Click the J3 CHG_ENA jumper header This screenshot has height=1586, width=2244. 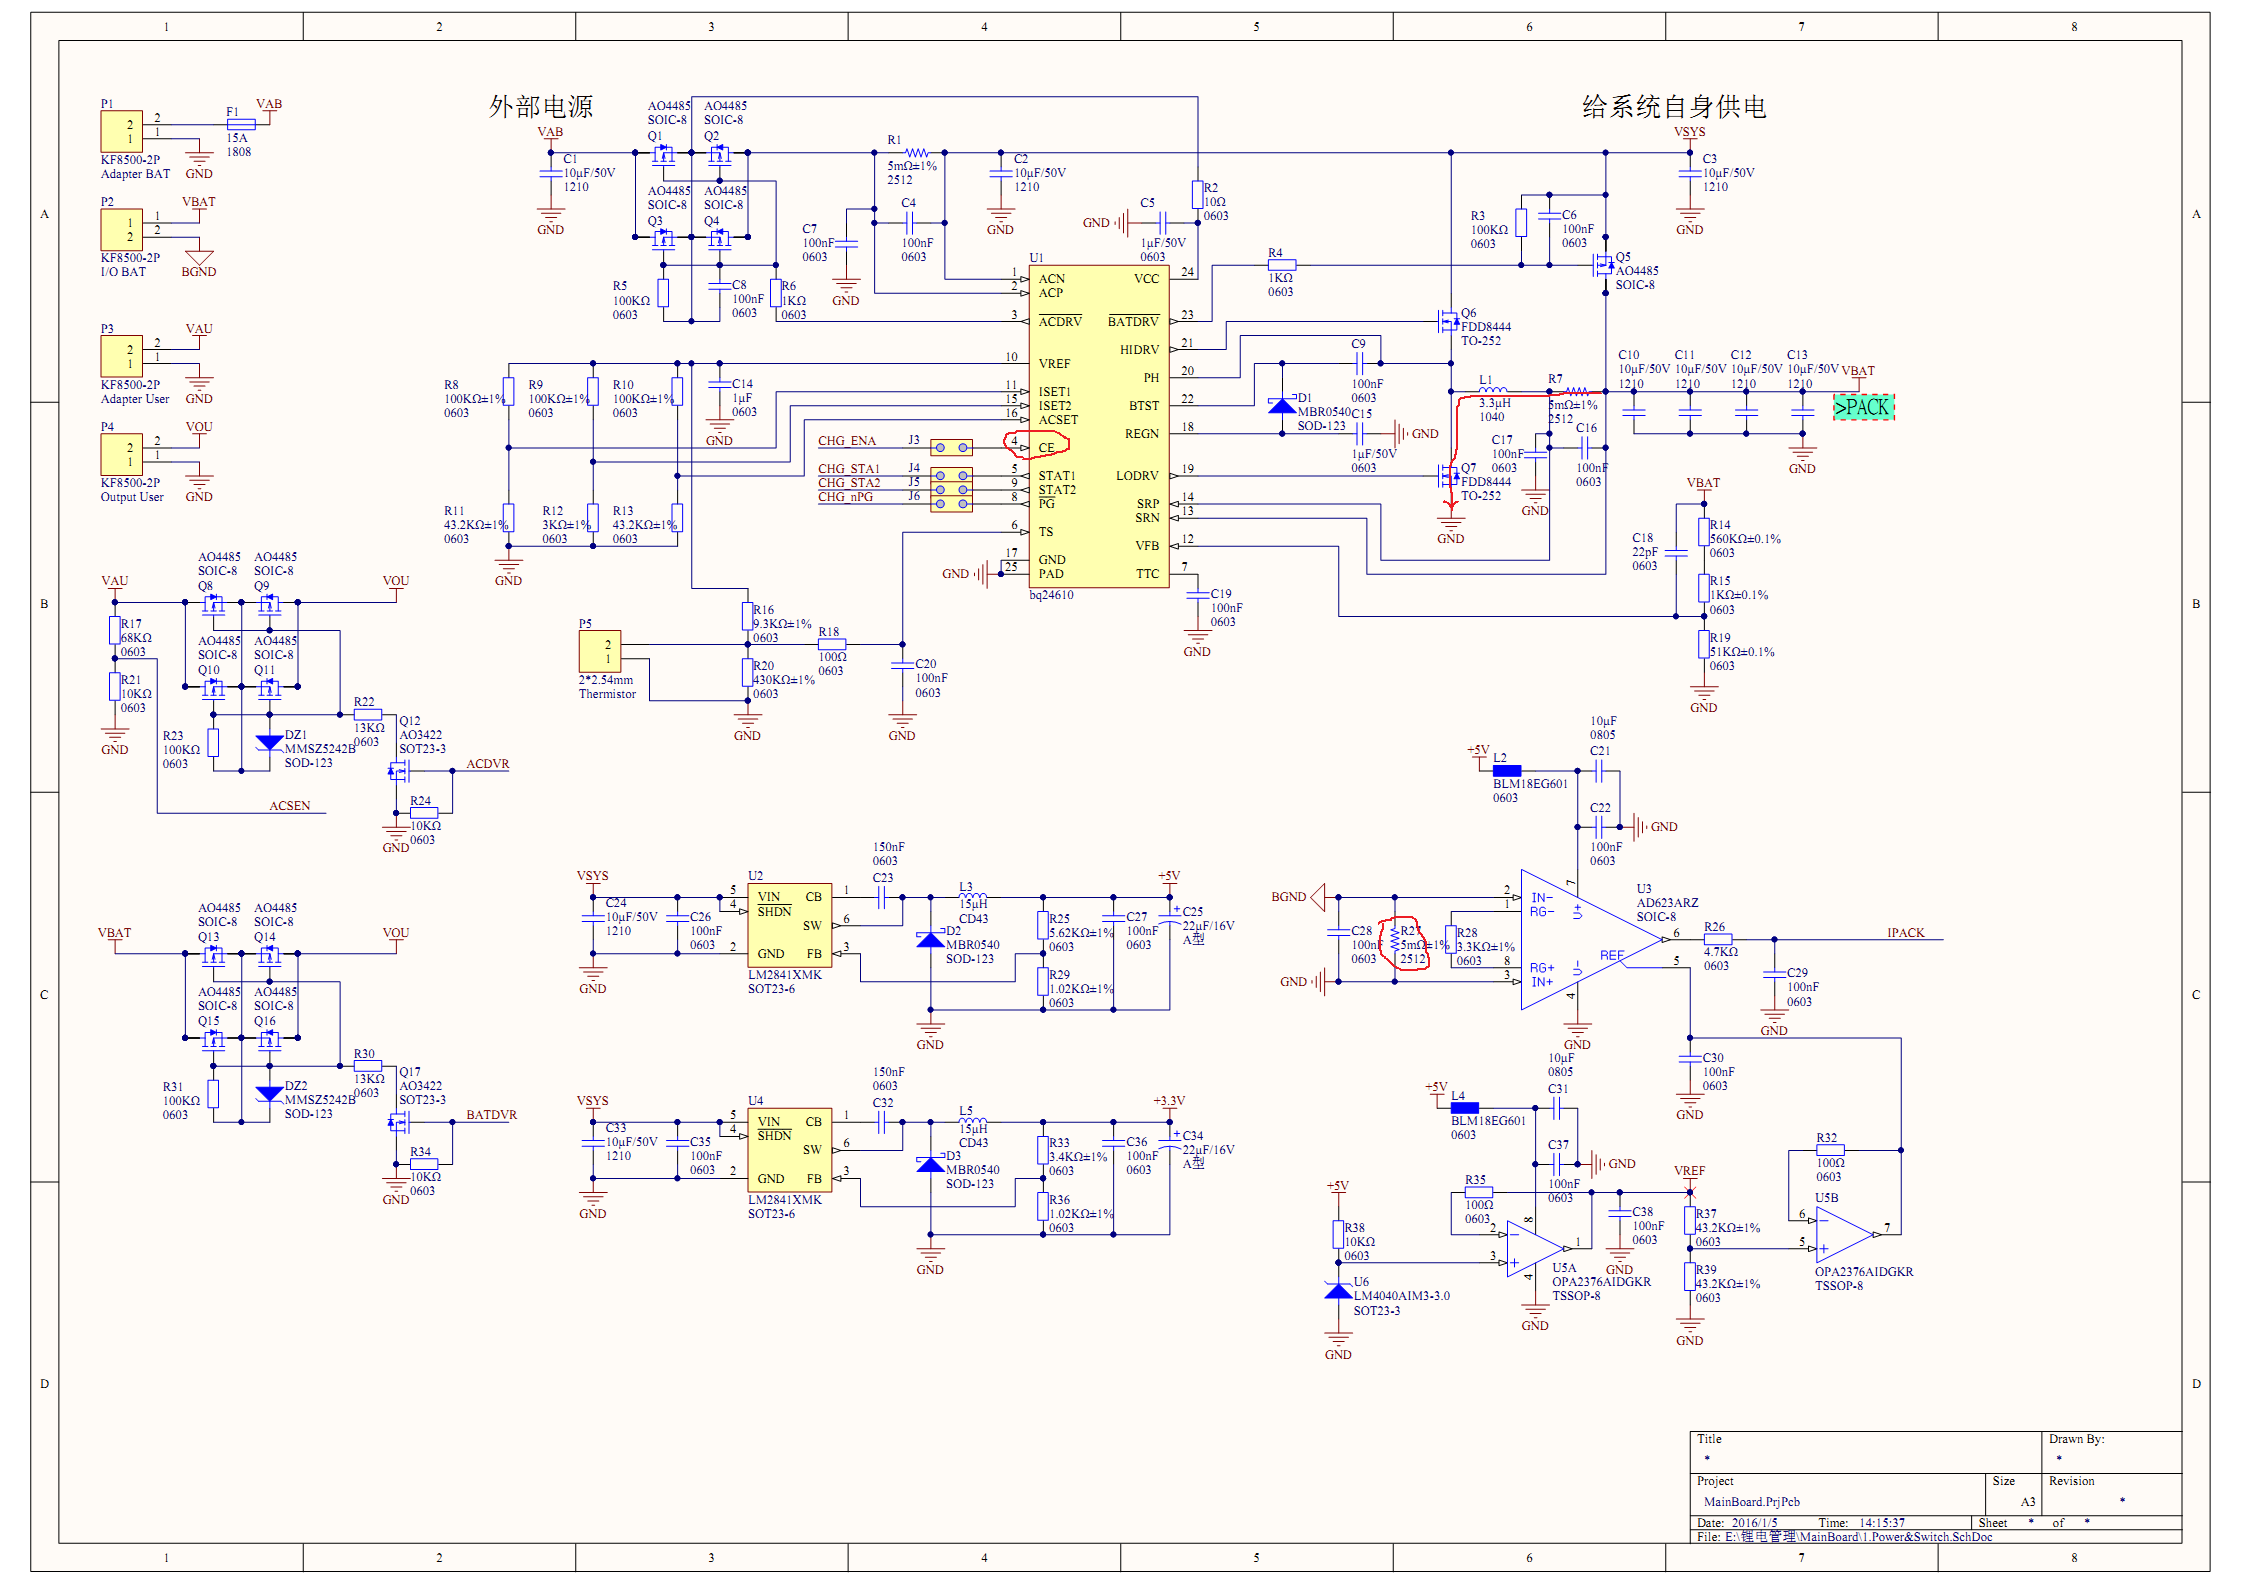pos(950,447)
